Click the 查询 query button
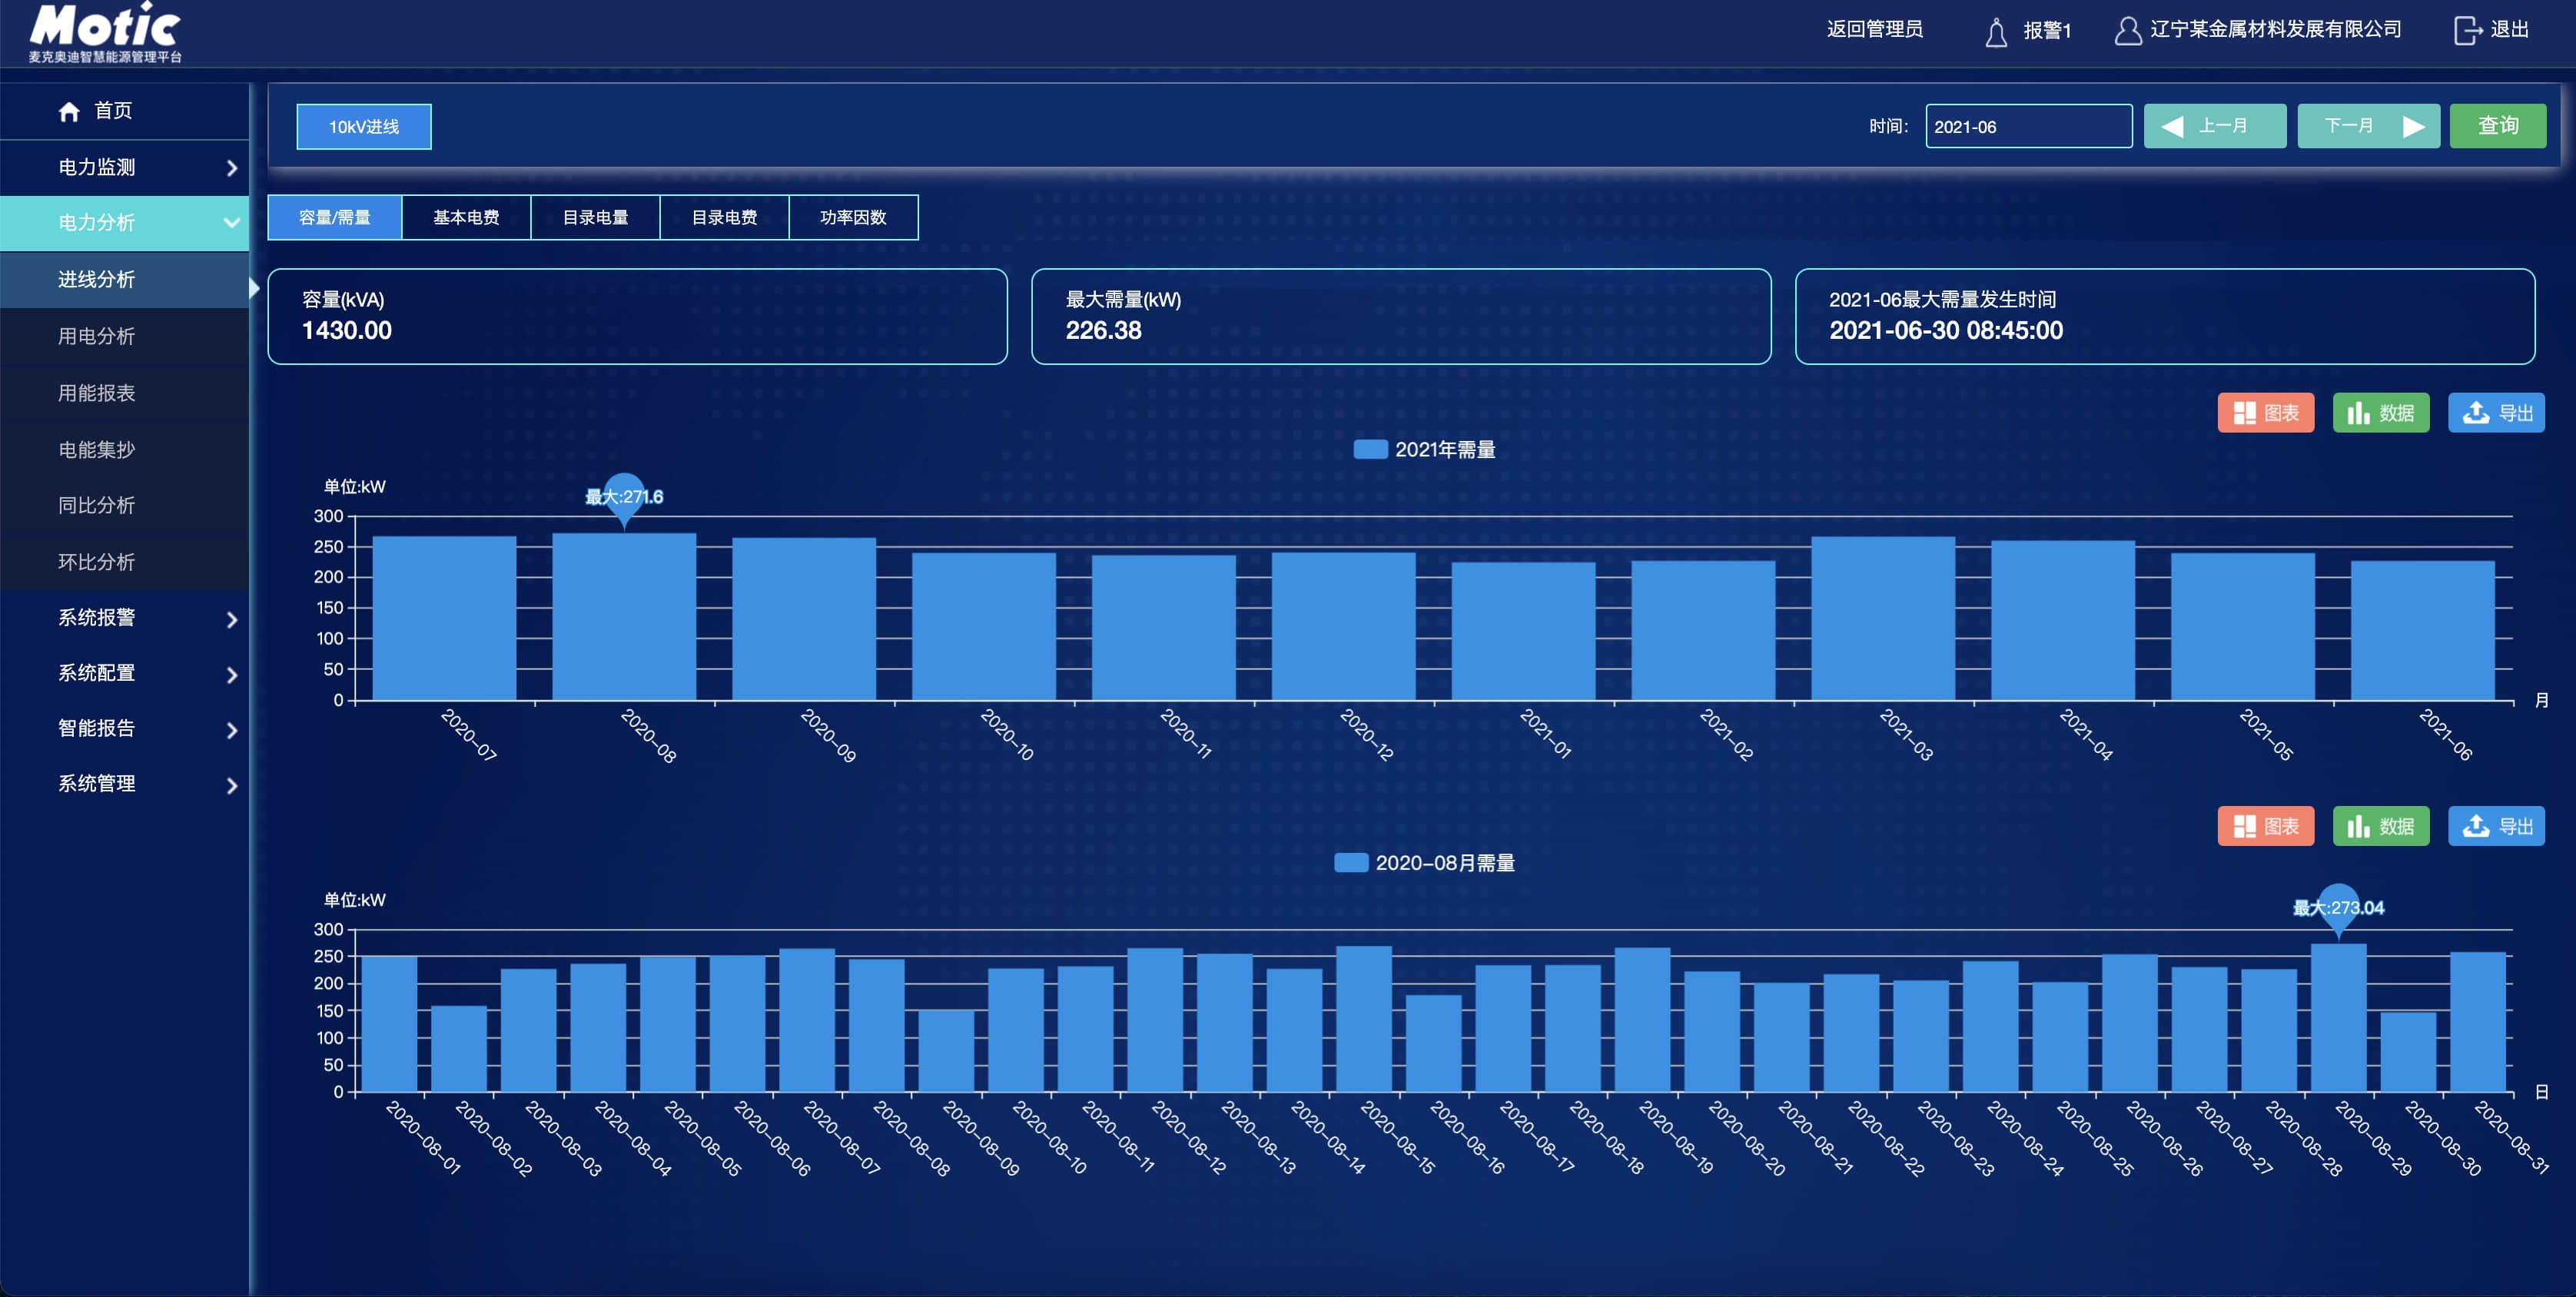This screenshot has height=1297, width=2576. coord(2497,126)
